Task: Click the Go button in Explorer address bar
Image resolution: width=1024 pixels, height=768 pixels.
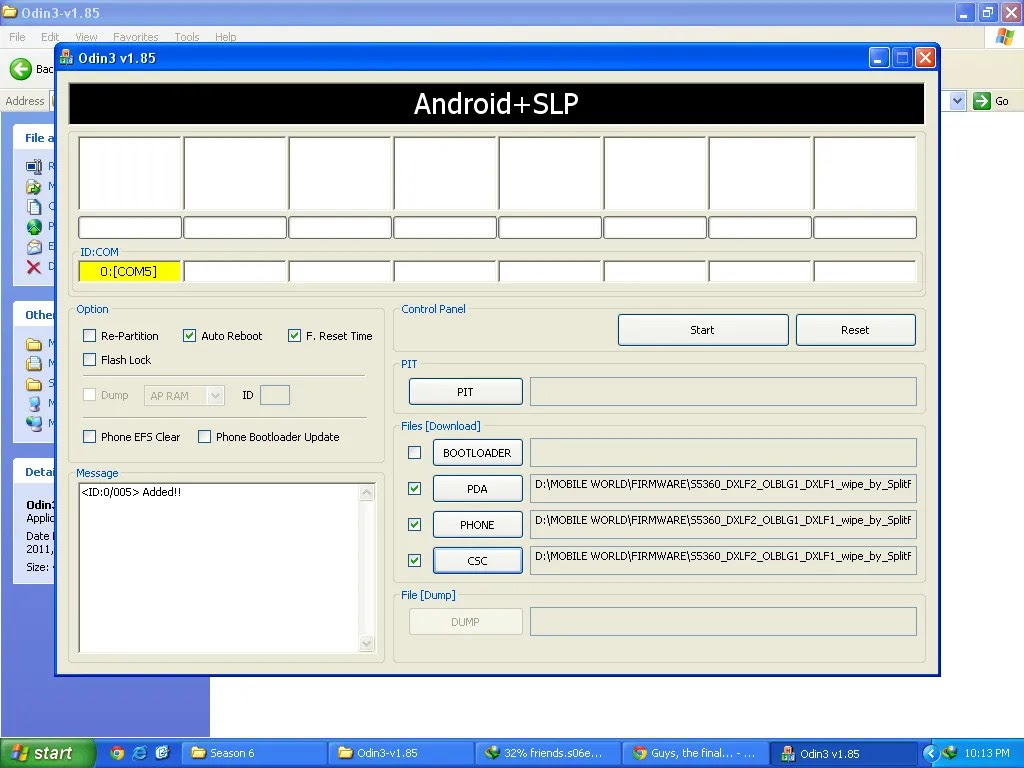Action: coord(991,101)
